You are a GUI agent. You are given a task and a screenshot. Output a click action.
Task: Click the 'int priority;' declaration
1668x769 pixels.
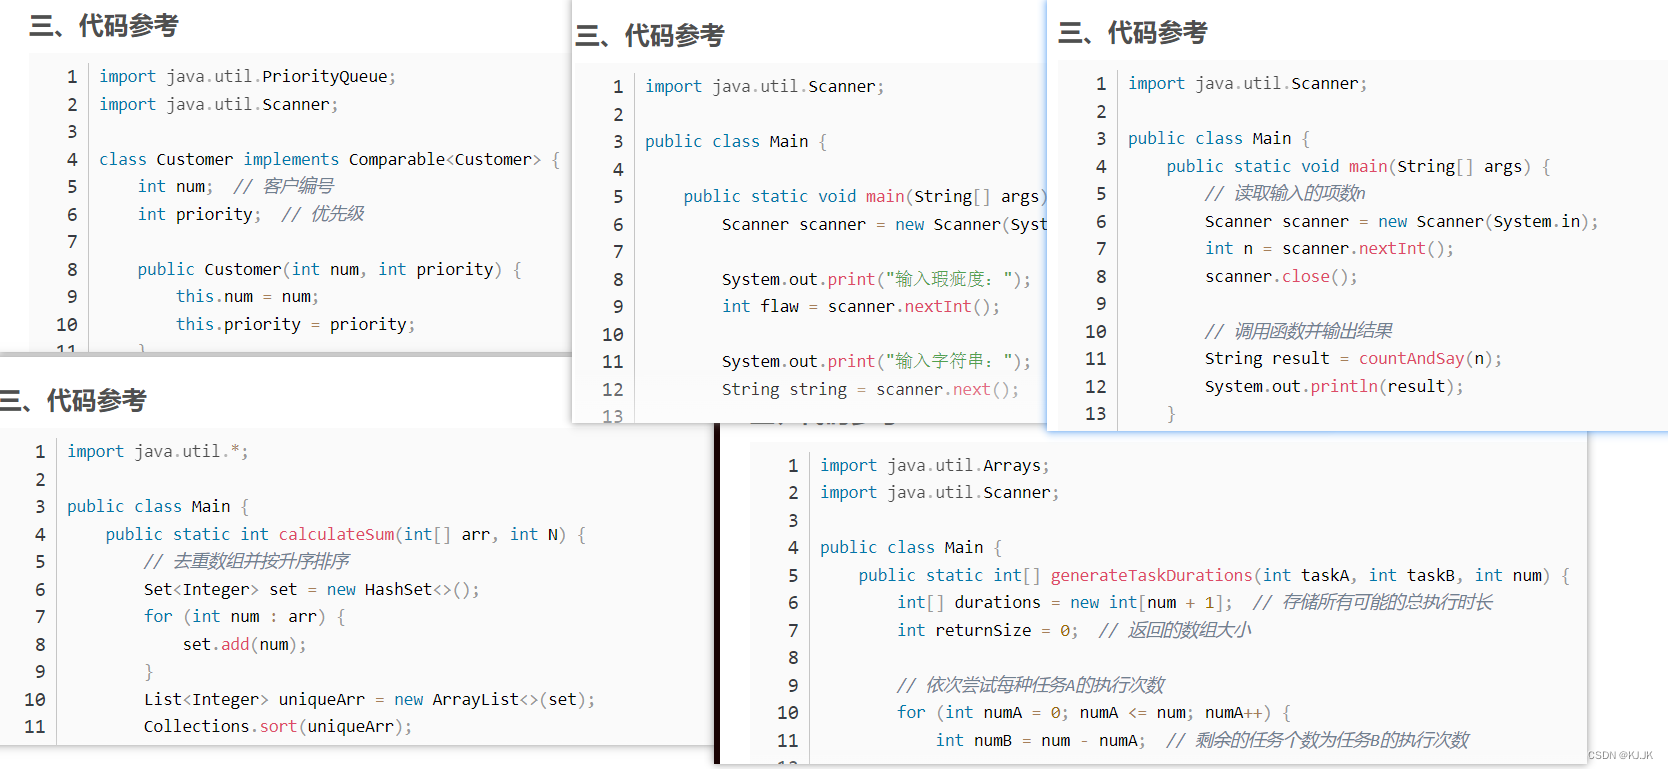[199, 215]
